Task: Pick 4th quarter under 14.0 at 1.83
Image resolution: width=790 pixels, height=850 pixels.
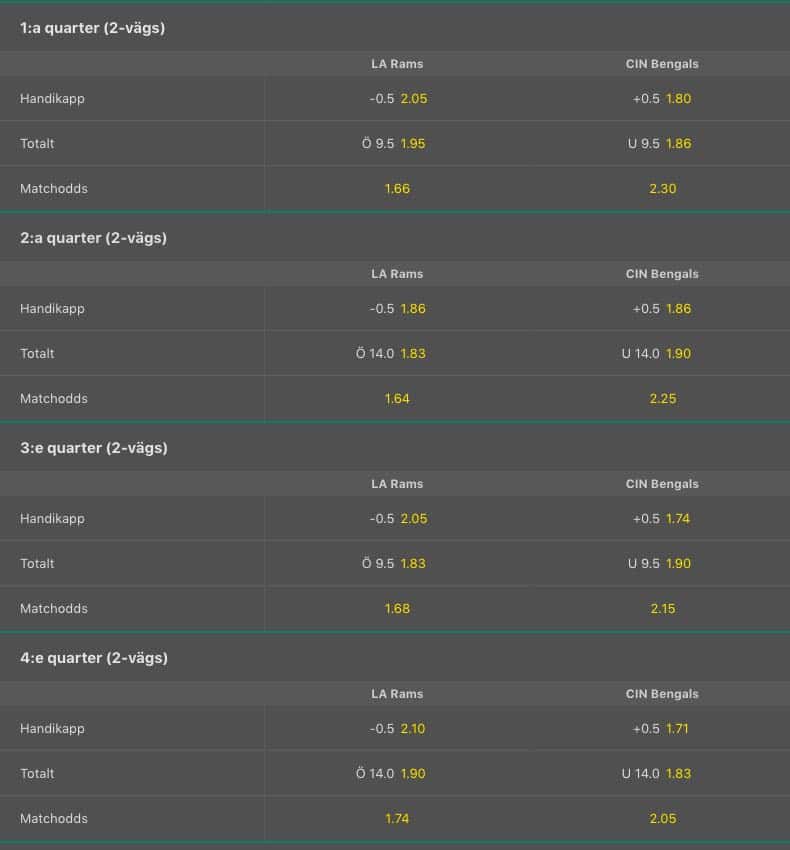Action: click(x=661, y=774)
